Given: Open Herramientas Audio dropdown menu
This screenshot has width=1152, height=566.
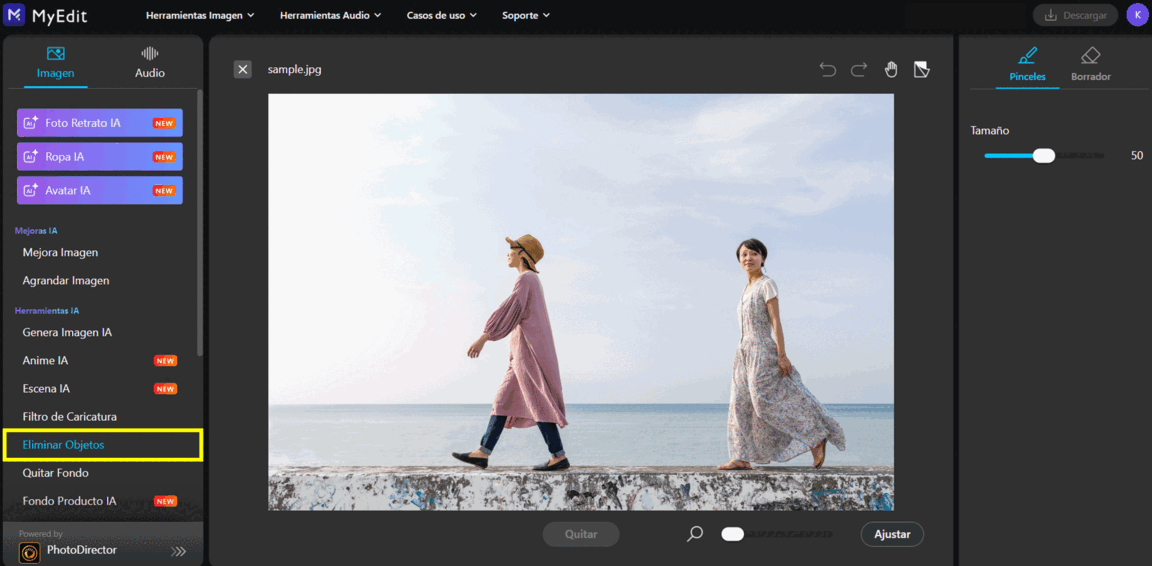Looking at the screenshot, I should click(331, 15).
